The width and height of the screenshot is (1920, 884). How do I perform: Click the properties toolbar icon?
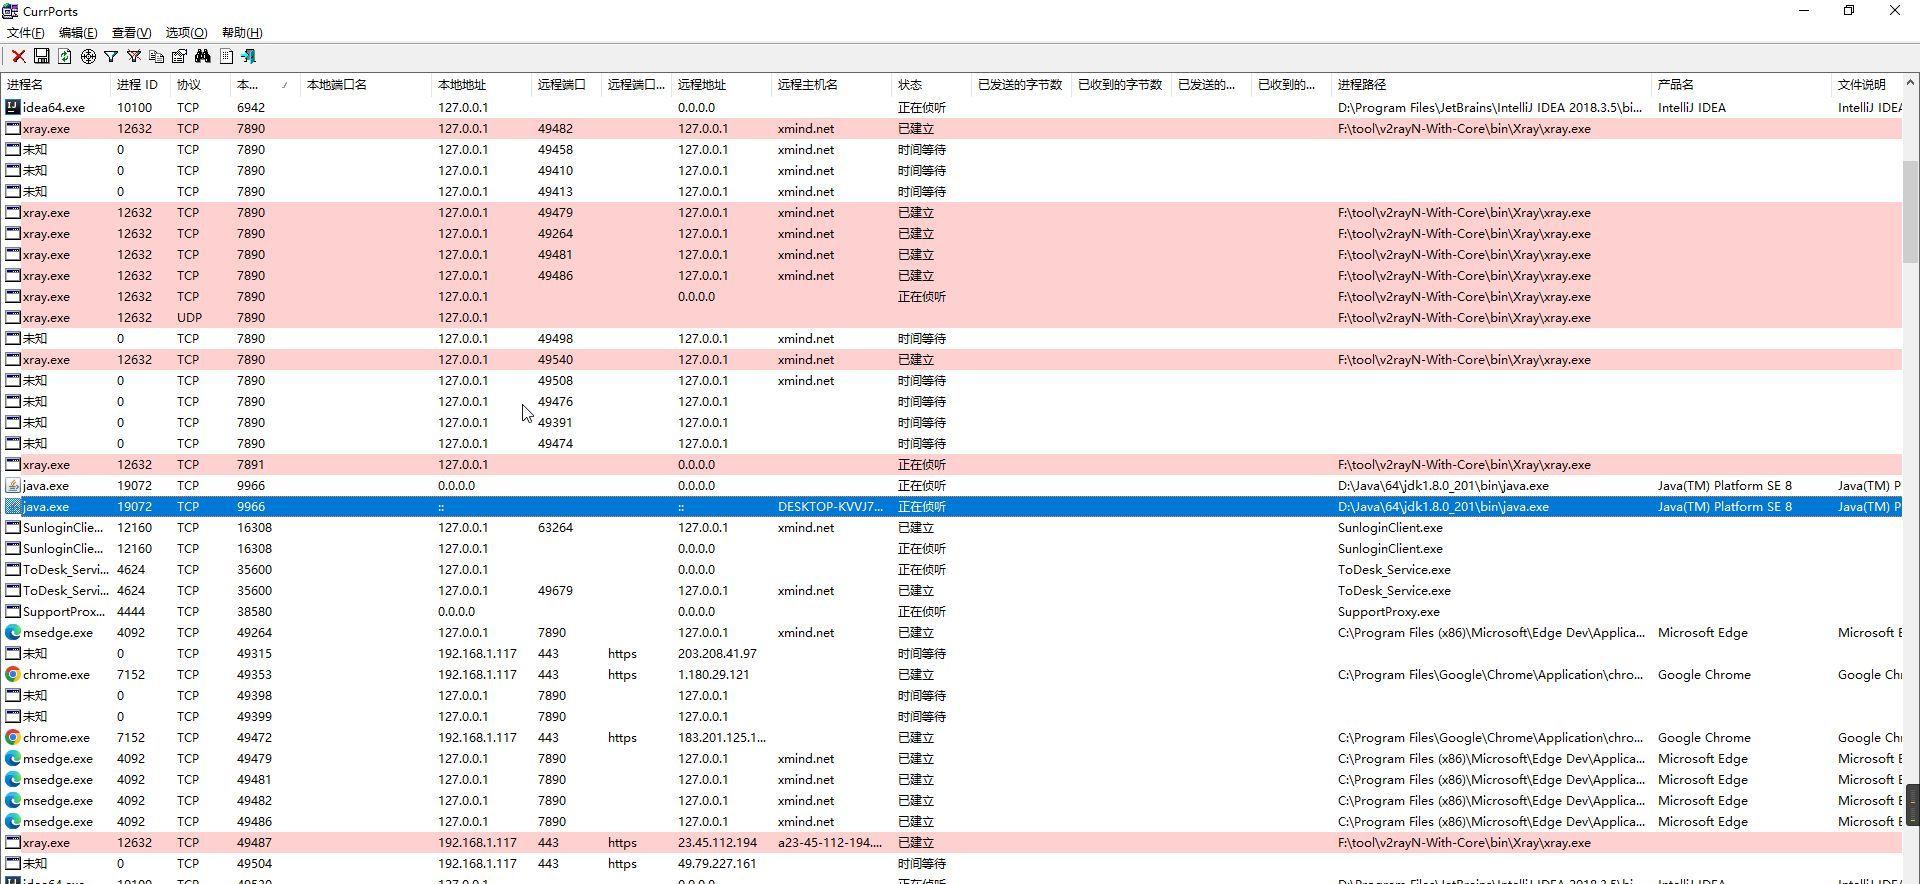click(x=180, y=57)
